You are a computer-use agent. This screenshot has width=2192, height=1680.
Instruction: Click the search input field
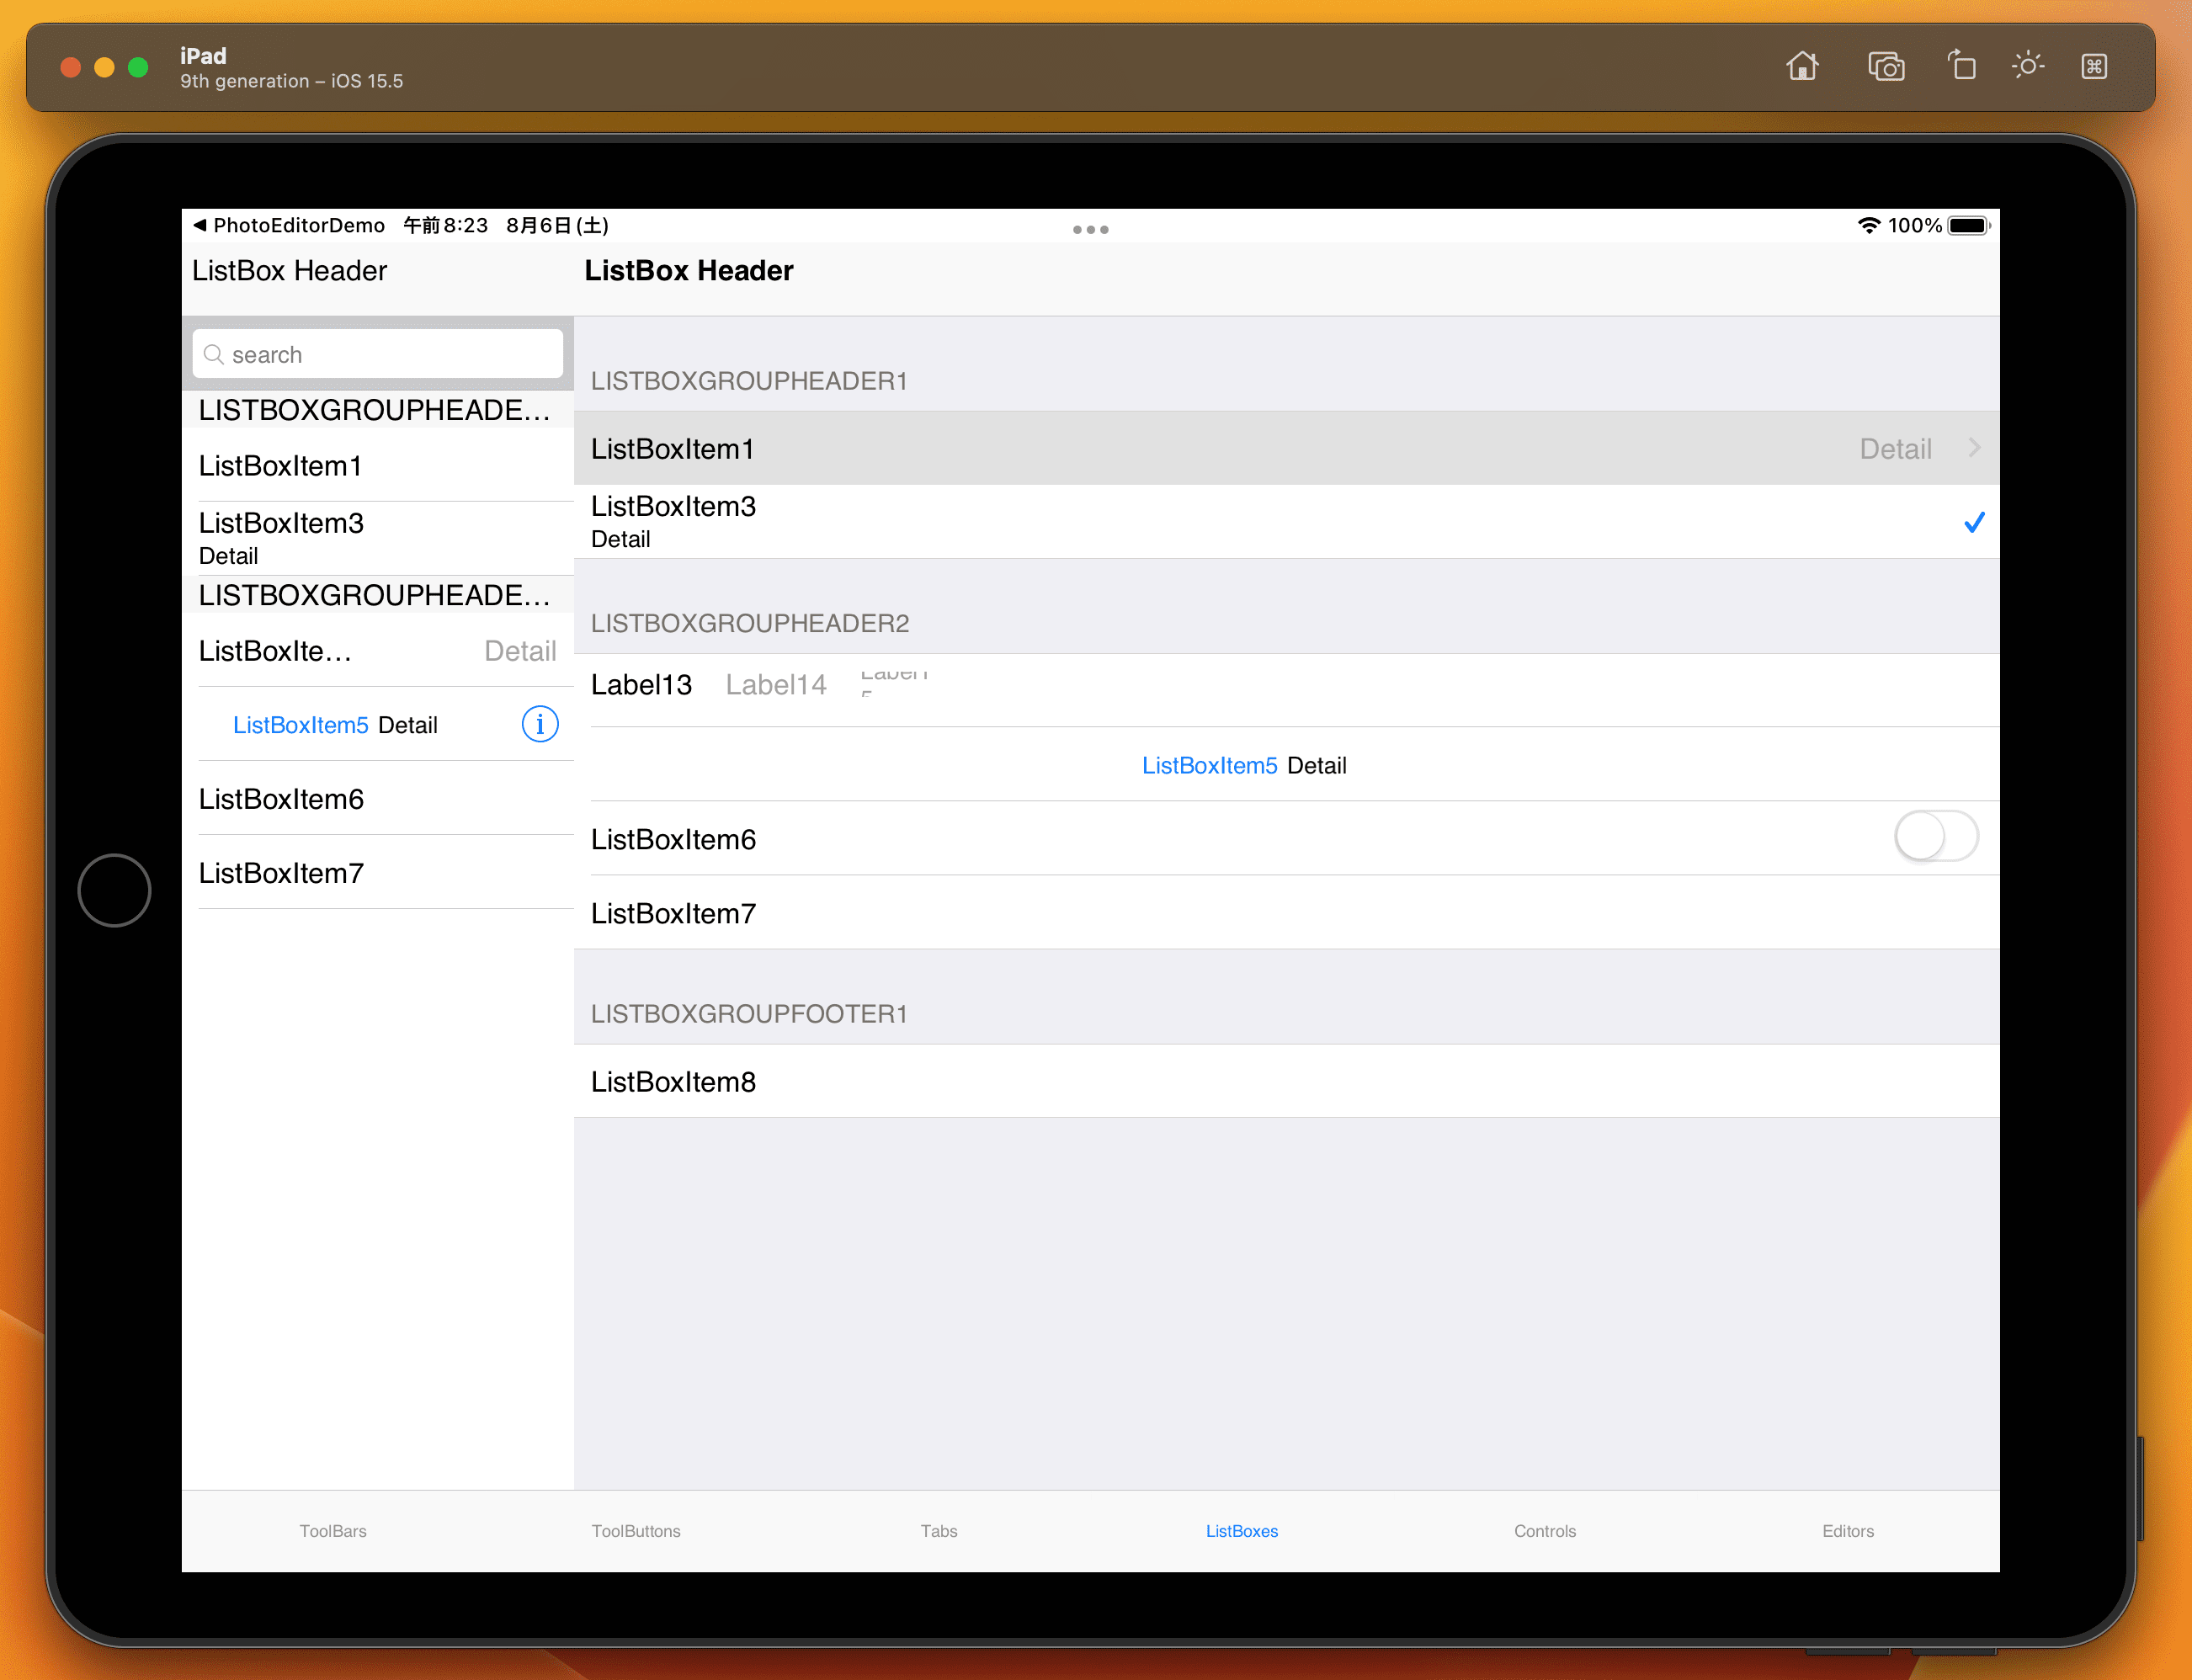(378, 354)
